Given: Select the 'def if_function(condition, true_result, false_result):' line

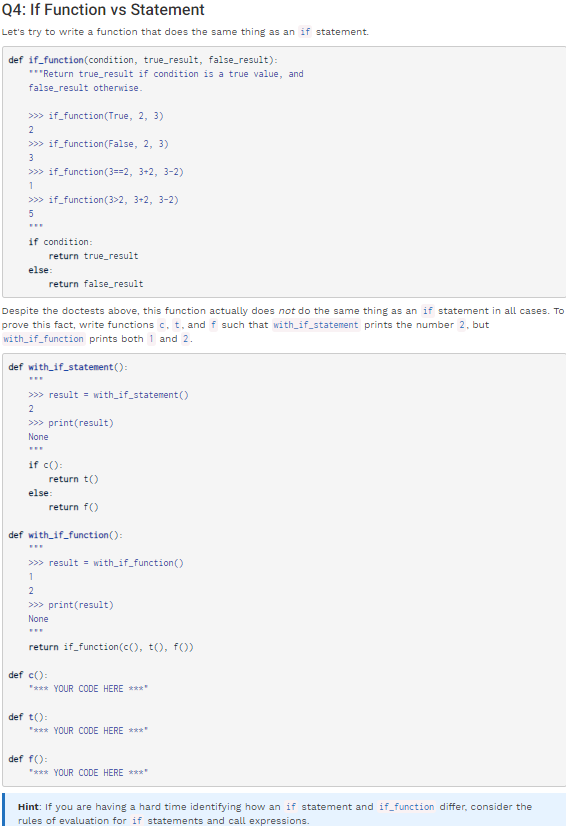Looking at the screenshot, I should click(x=143, y=60).
